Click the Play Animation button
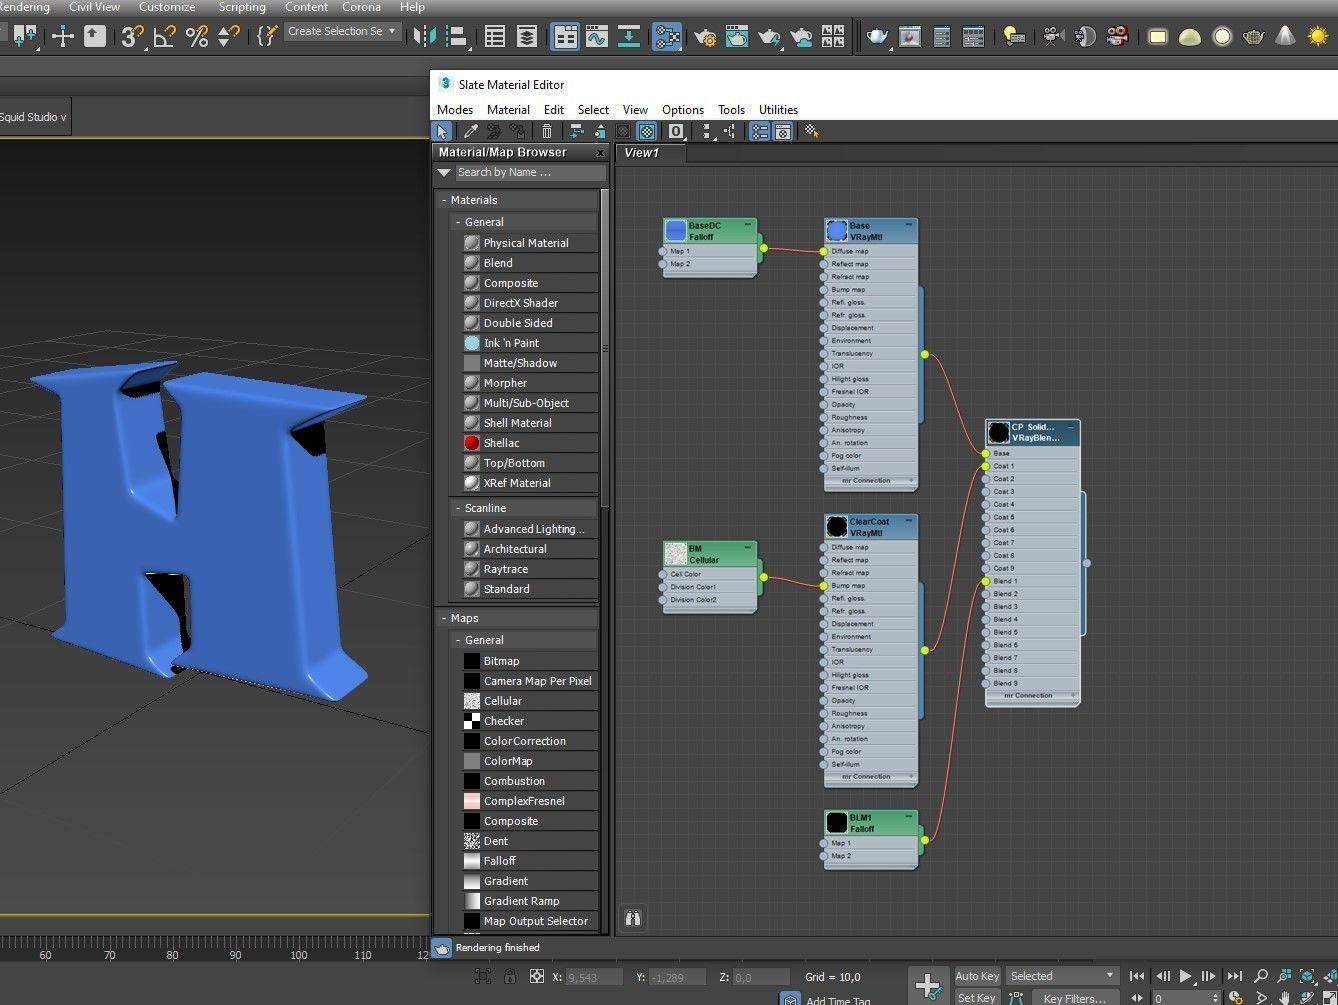The width and height of the screenshot is (1338, 1005). click(1185, 976)
